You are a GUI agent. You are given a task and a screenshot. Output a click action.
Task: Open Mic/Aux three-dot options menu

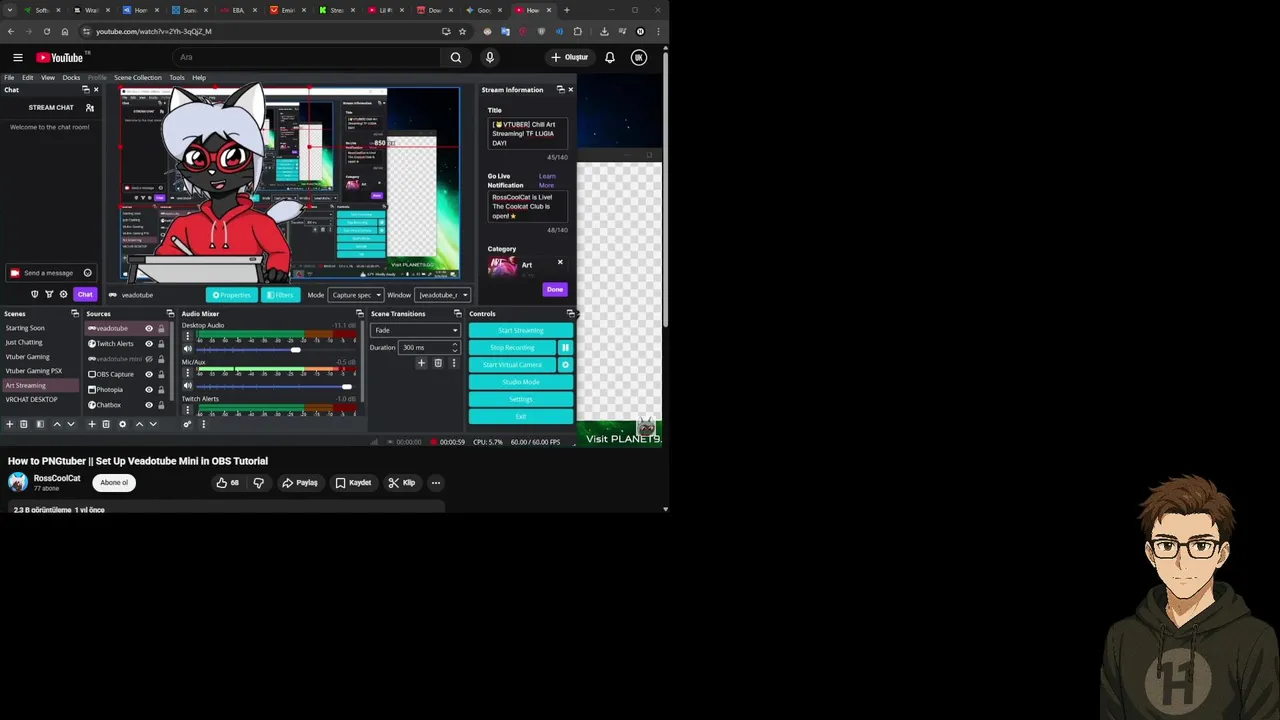187,373
